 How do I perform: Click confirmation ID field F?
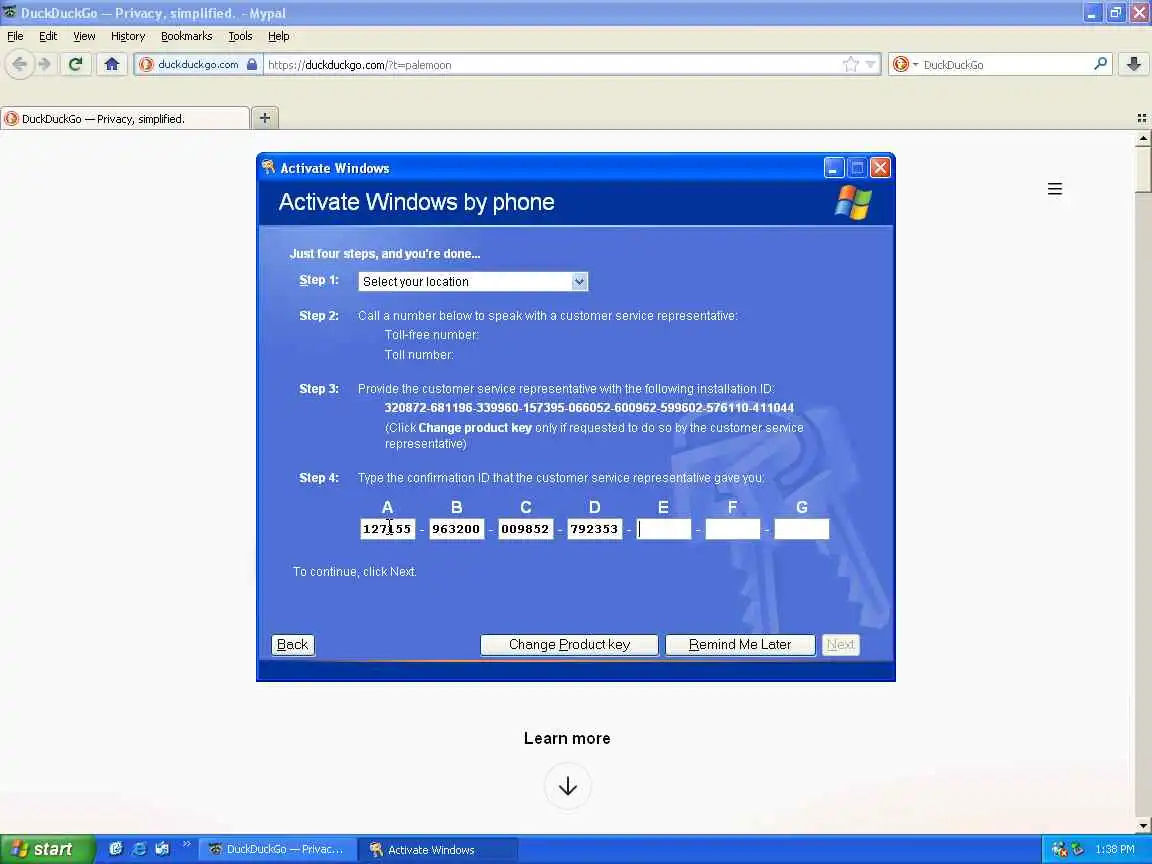tap(732, 529)
